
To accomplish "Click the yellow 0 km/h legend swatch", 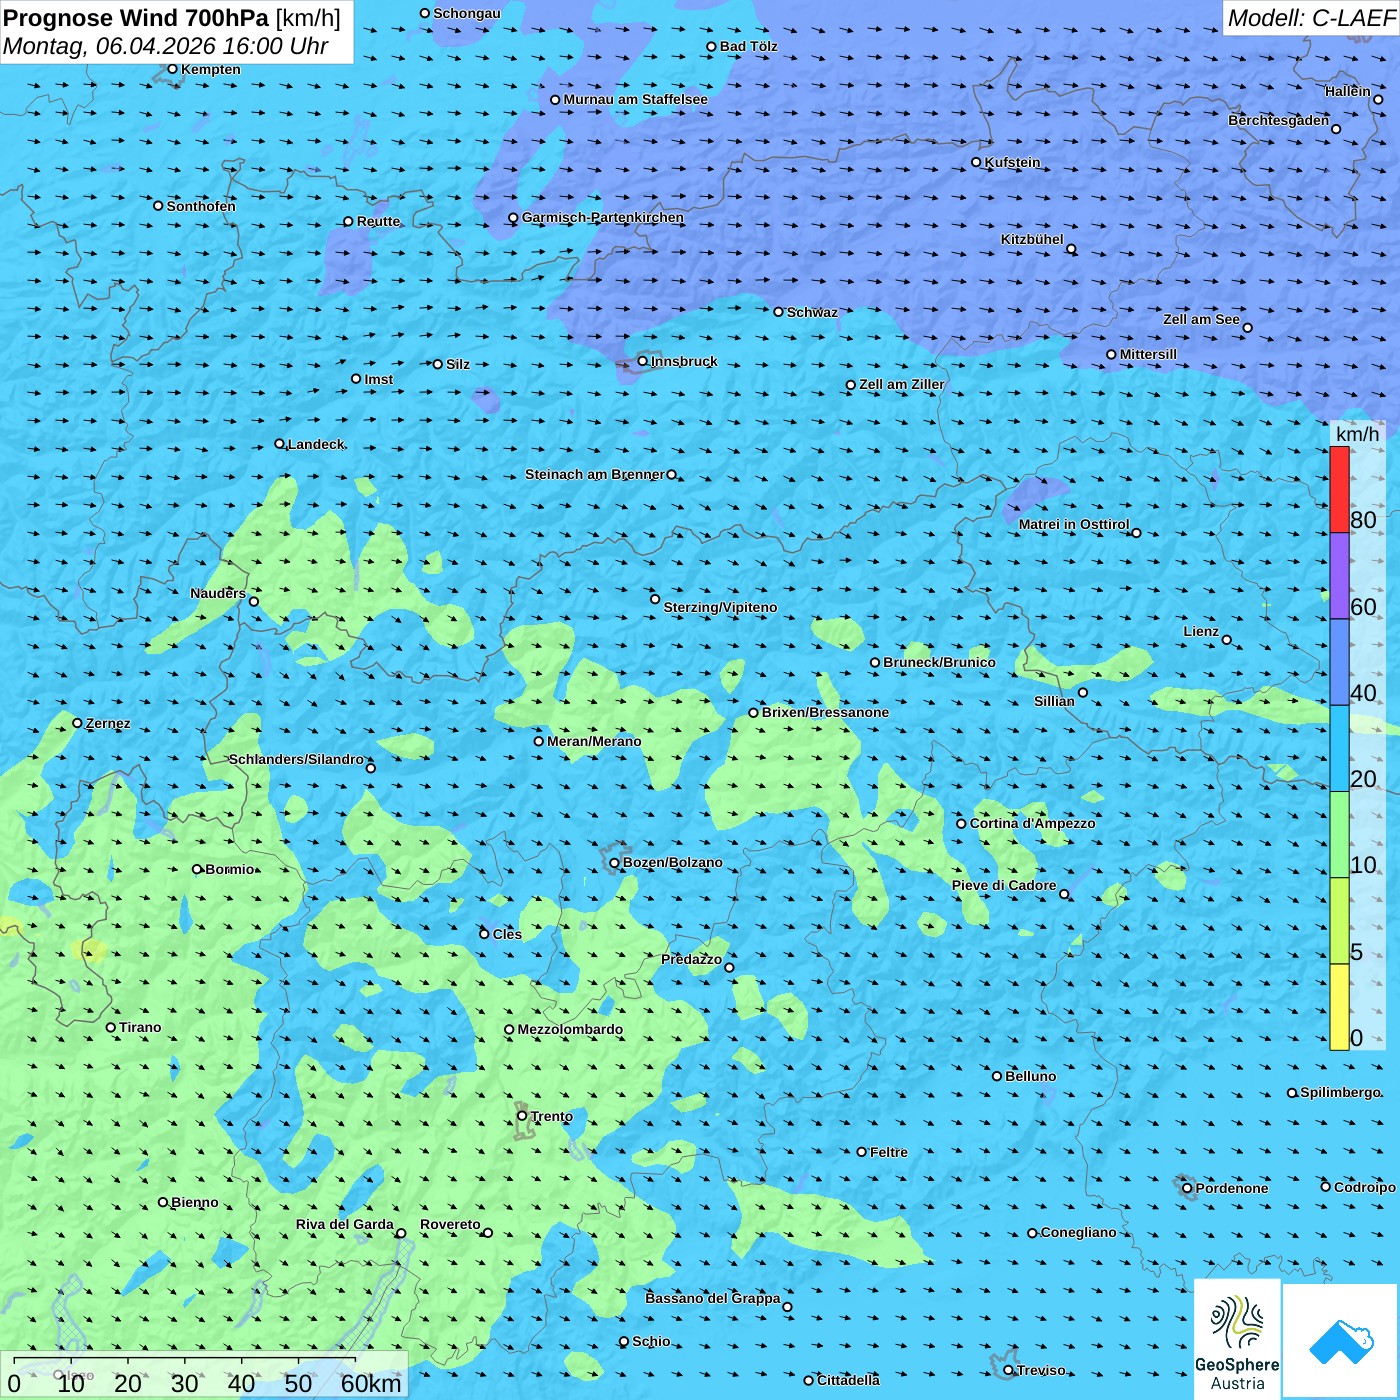I will point(1339,1007).
